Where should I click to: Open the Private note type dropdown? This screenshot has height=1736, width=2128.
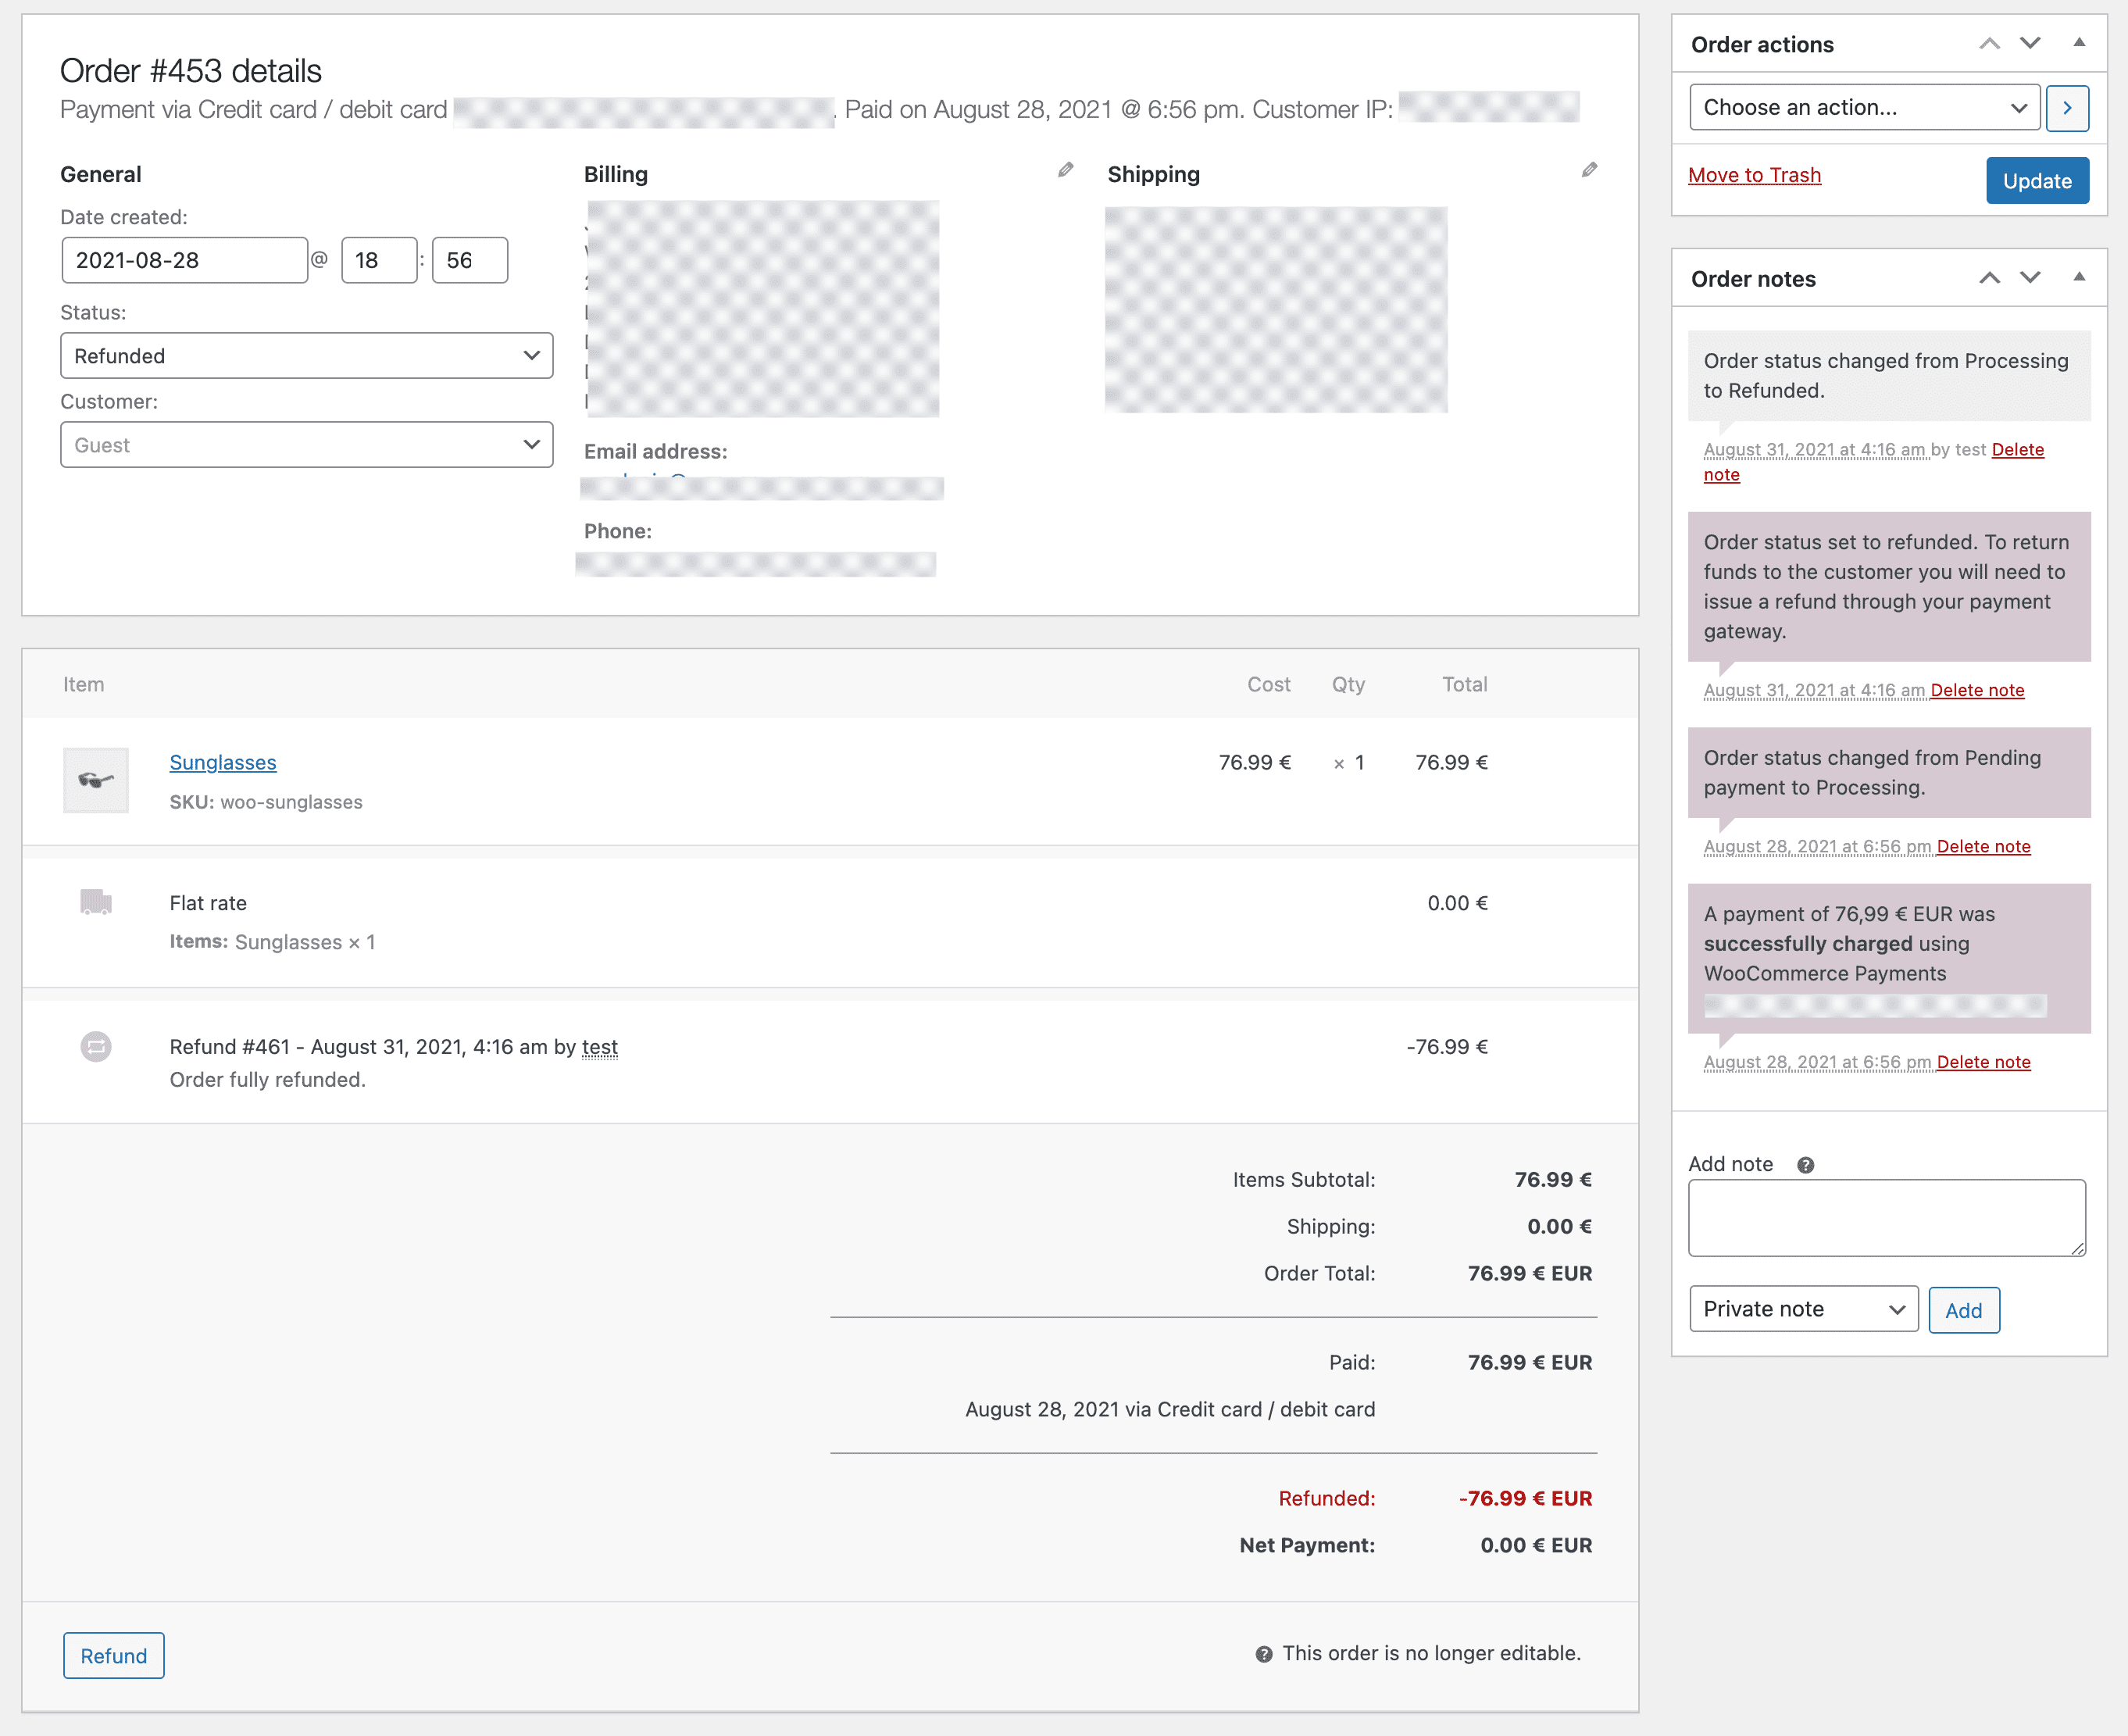pyautogui.click(x=1804, y=1309)
